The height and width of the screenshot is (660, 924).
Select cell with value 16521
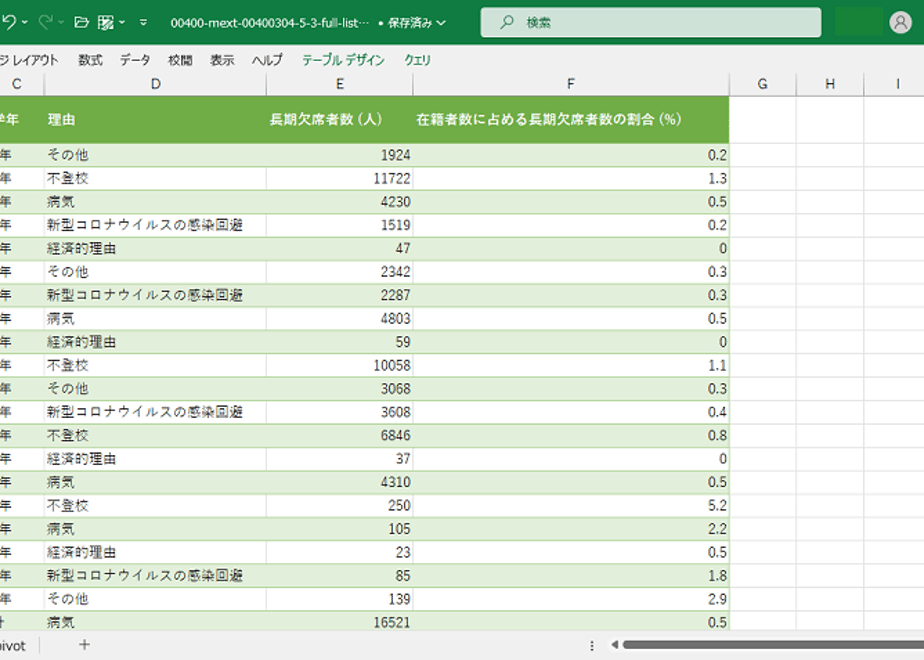tap(339, 622)
